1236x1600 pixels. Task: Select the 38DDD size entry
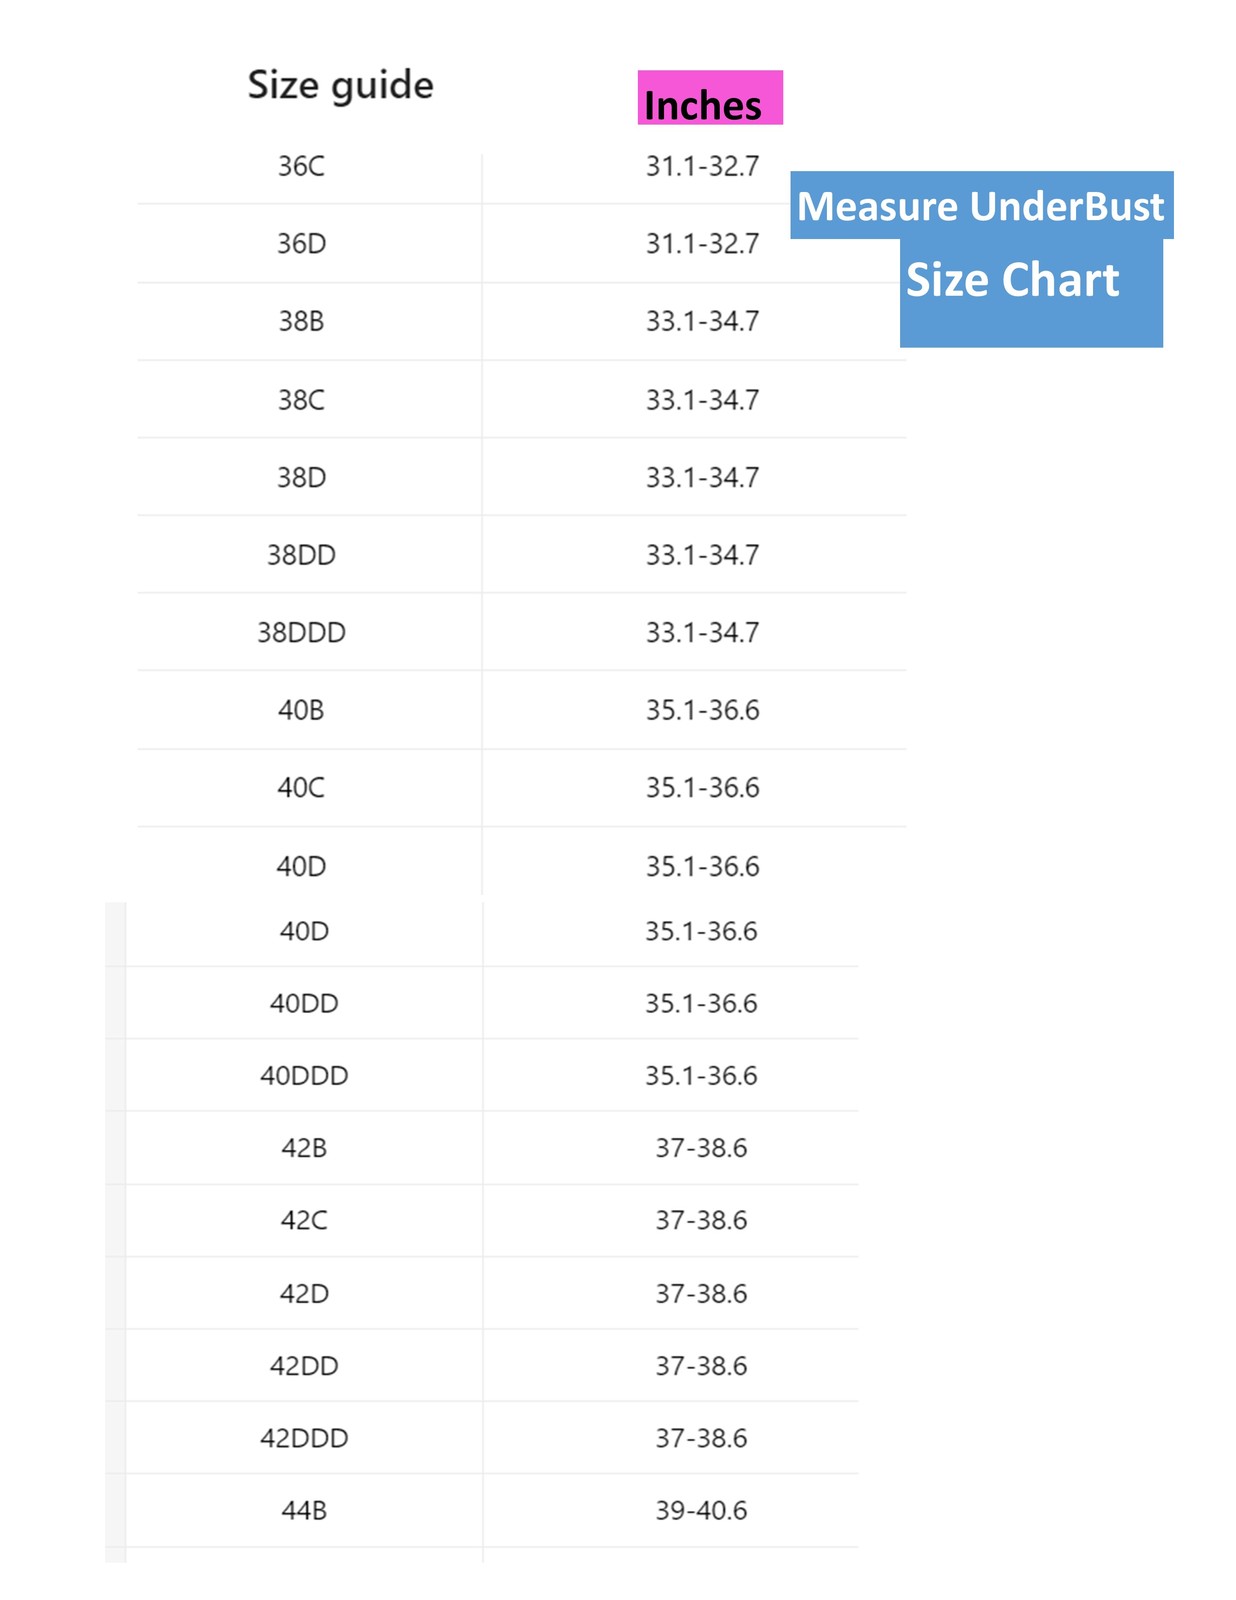tap(301, 633)
